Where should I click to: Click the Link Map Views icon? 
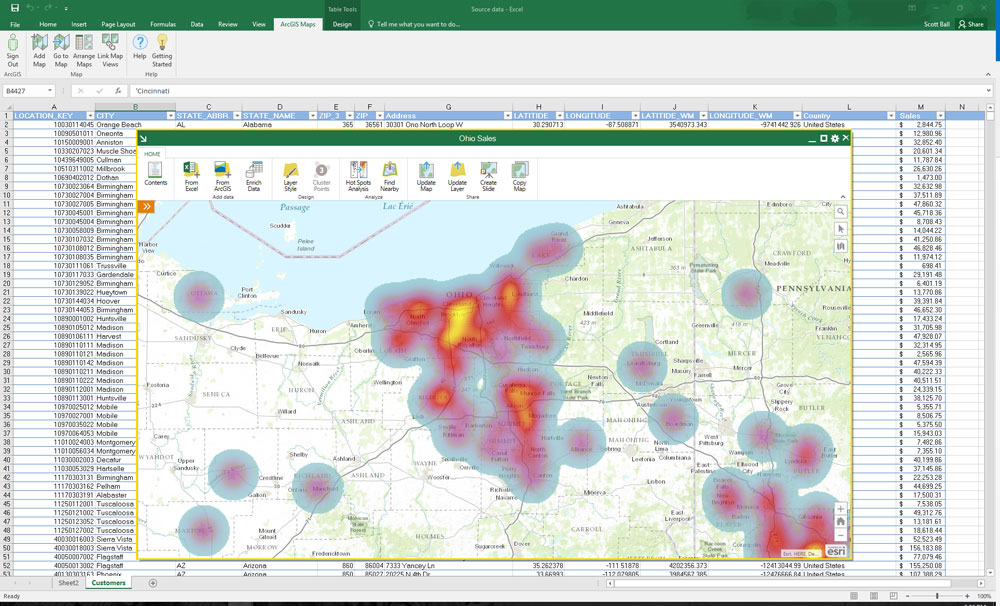110,49
